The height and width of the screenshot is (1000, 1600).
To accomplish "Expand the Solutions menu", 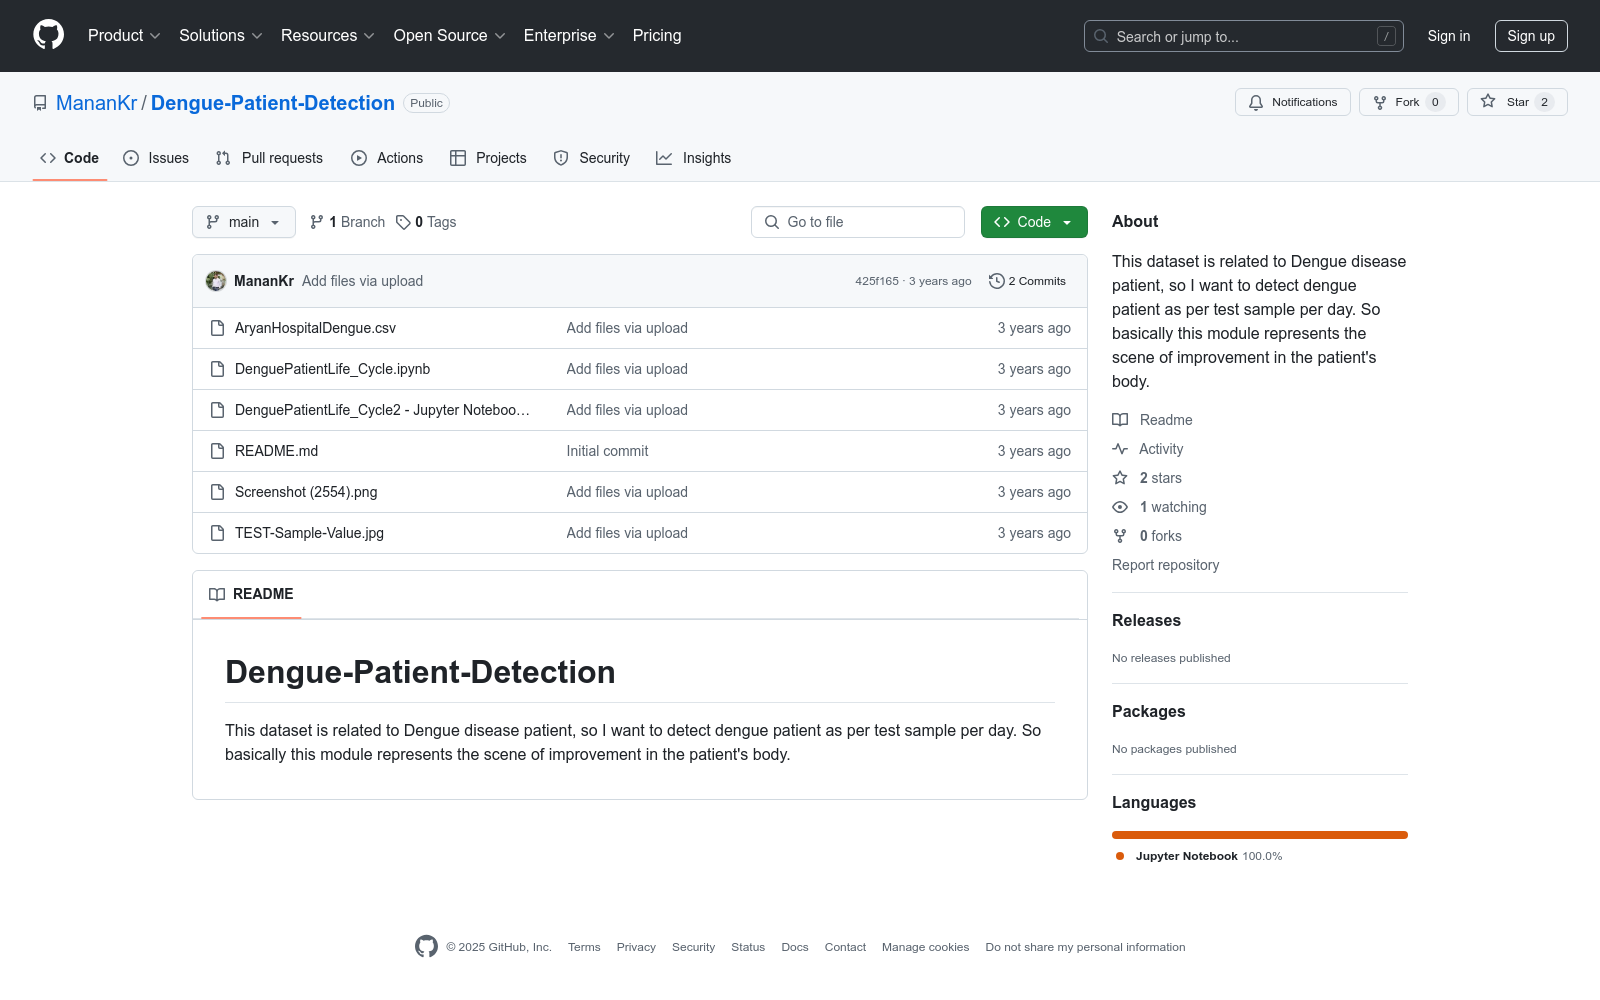I will [221, 36].
